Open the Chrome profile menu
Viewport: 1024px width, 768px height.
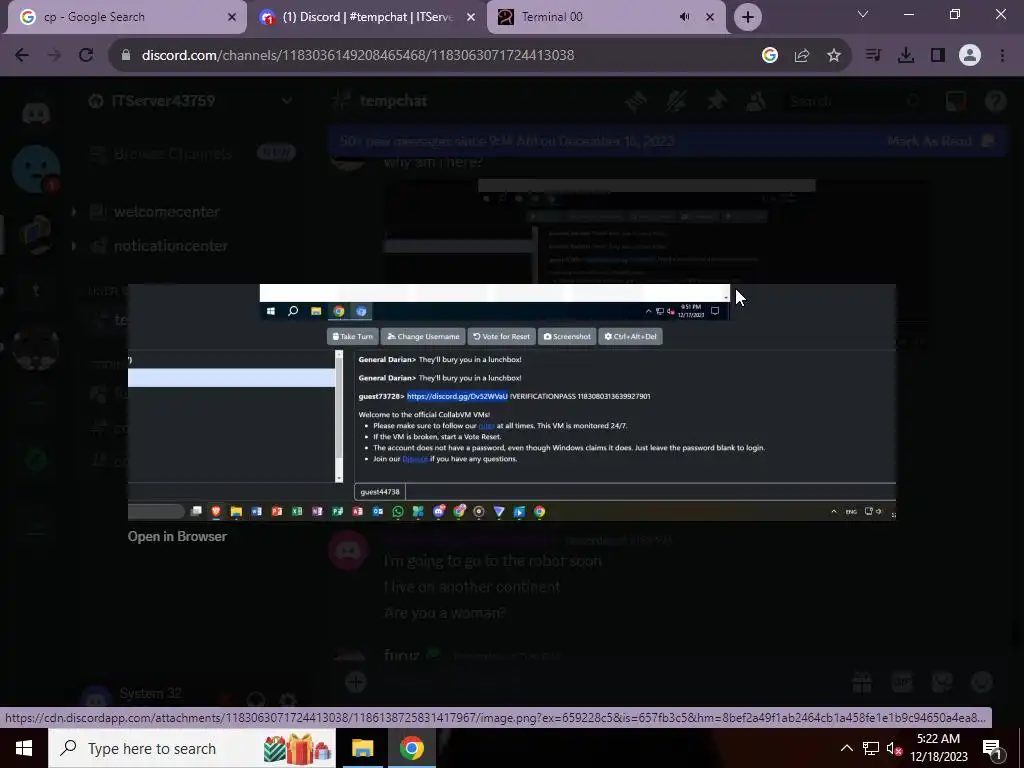970,56
